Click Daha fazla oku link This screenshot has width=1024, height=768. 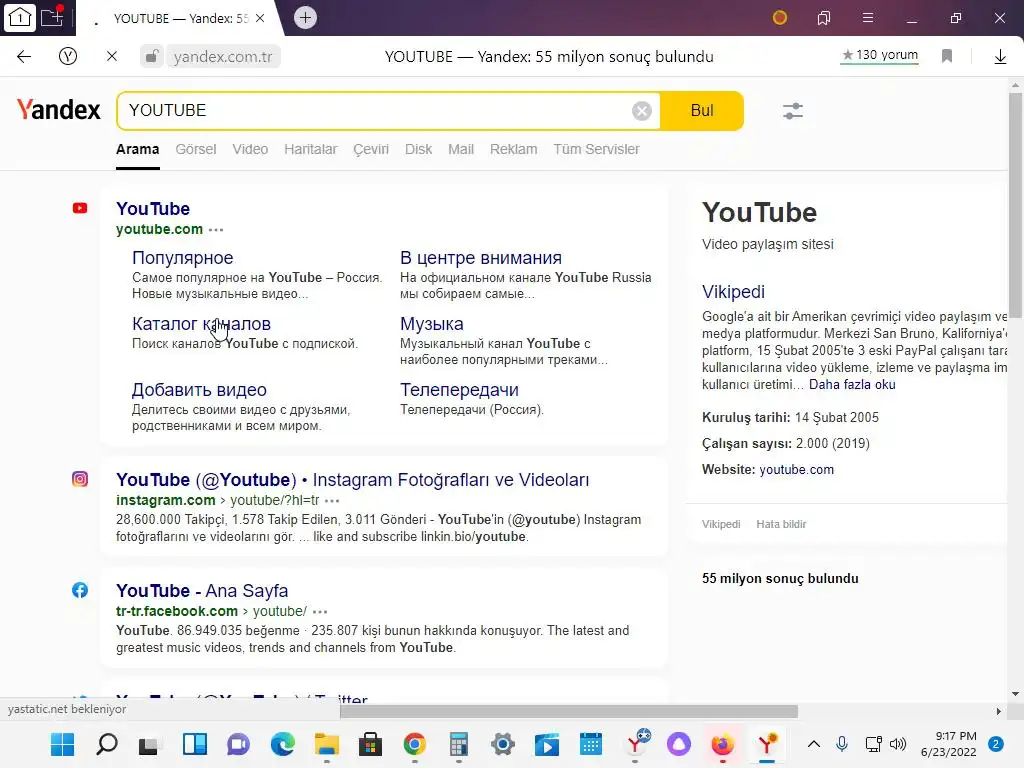(x=852, y=385)
